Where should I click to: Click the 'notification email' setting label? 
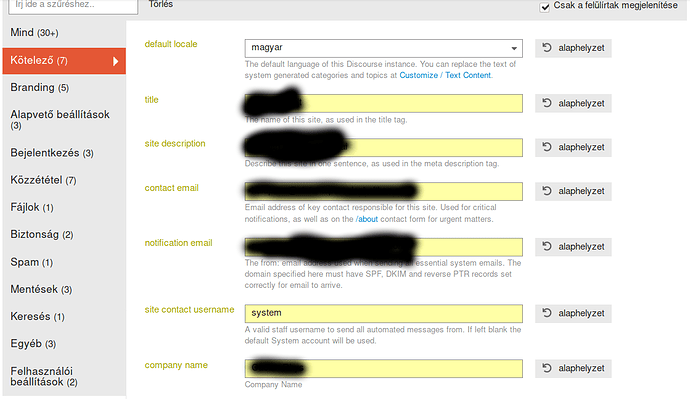[x=178, y=243]
